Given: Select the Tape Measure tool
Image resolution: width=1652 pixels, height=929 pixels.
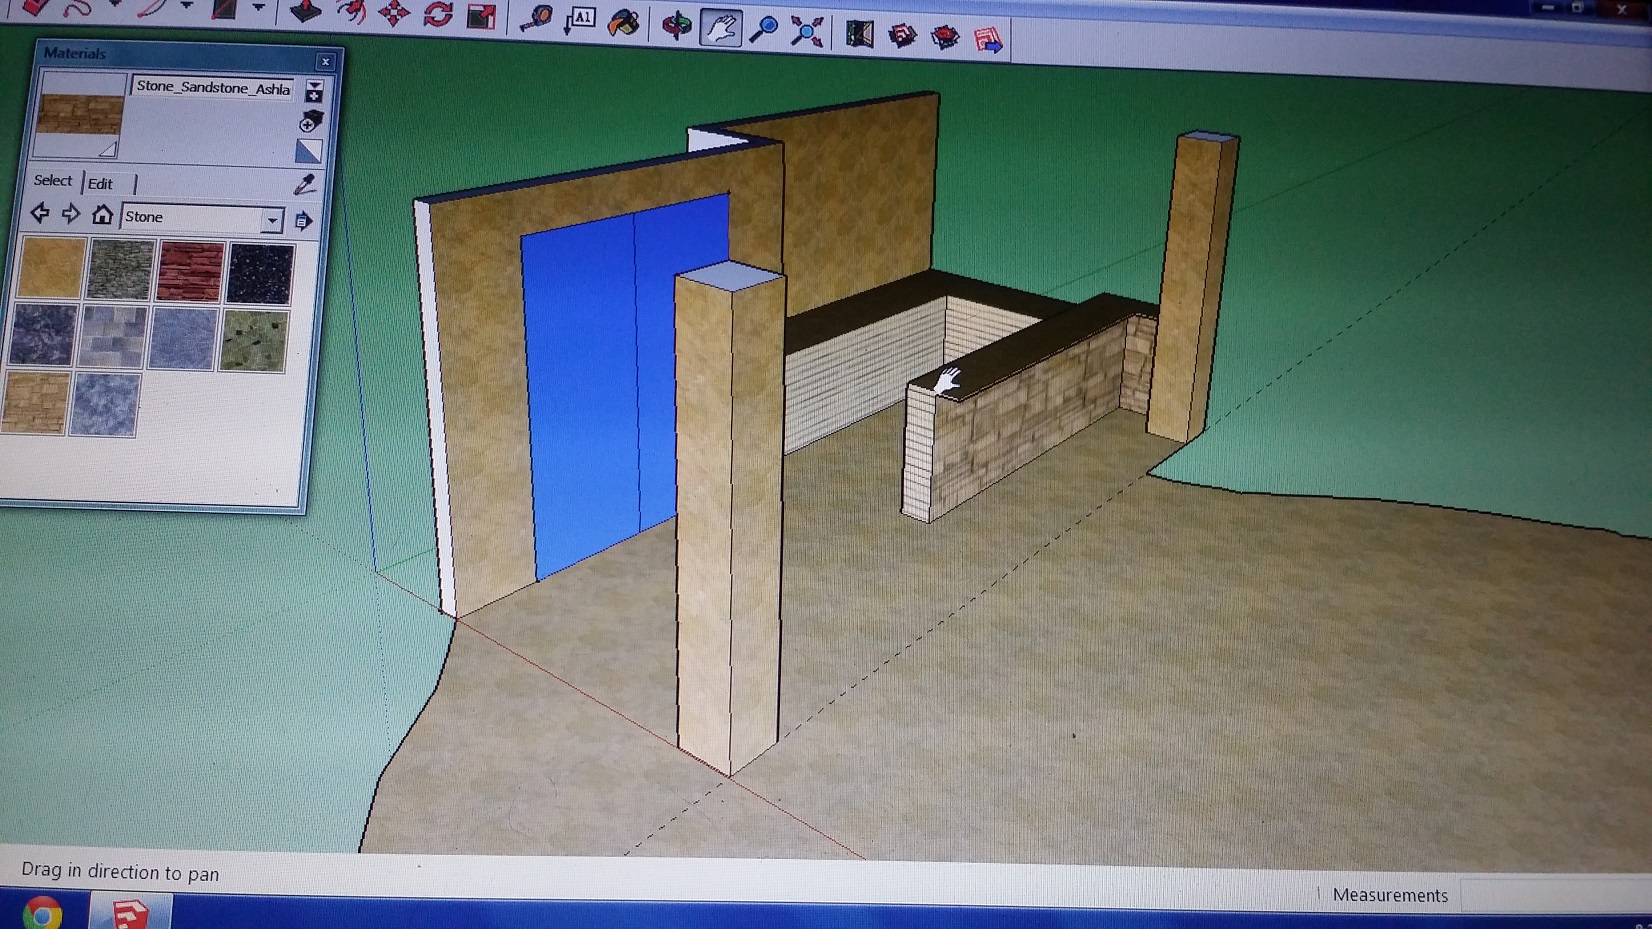Looking at the screenshot, I should (536, 19).
